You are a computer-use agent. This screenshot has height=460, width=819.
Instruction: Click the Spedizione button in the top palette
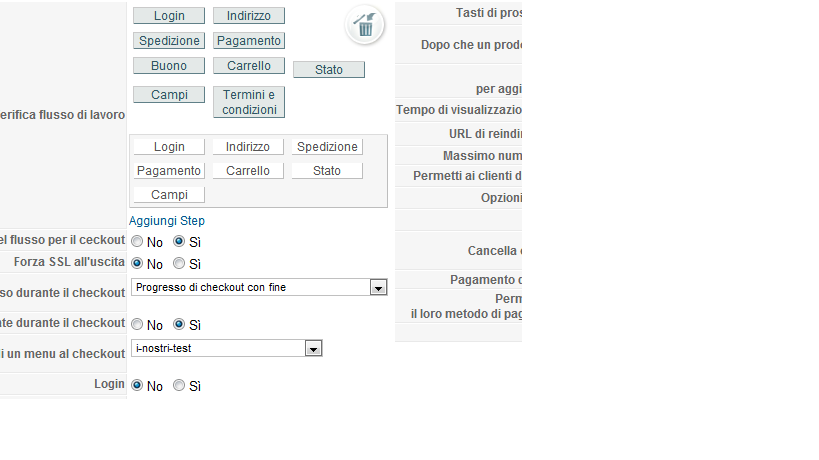click(x=169, y=41)
